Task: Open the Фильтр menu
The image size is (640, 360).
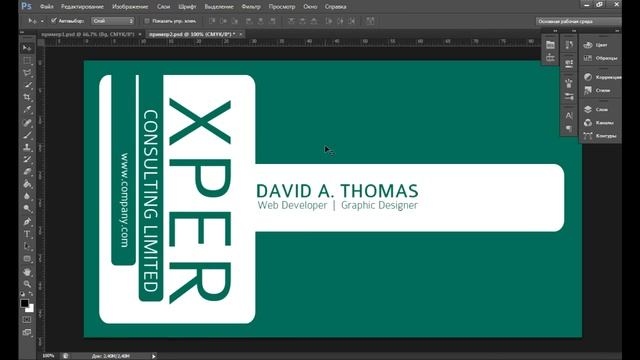Action: point(251,7)
